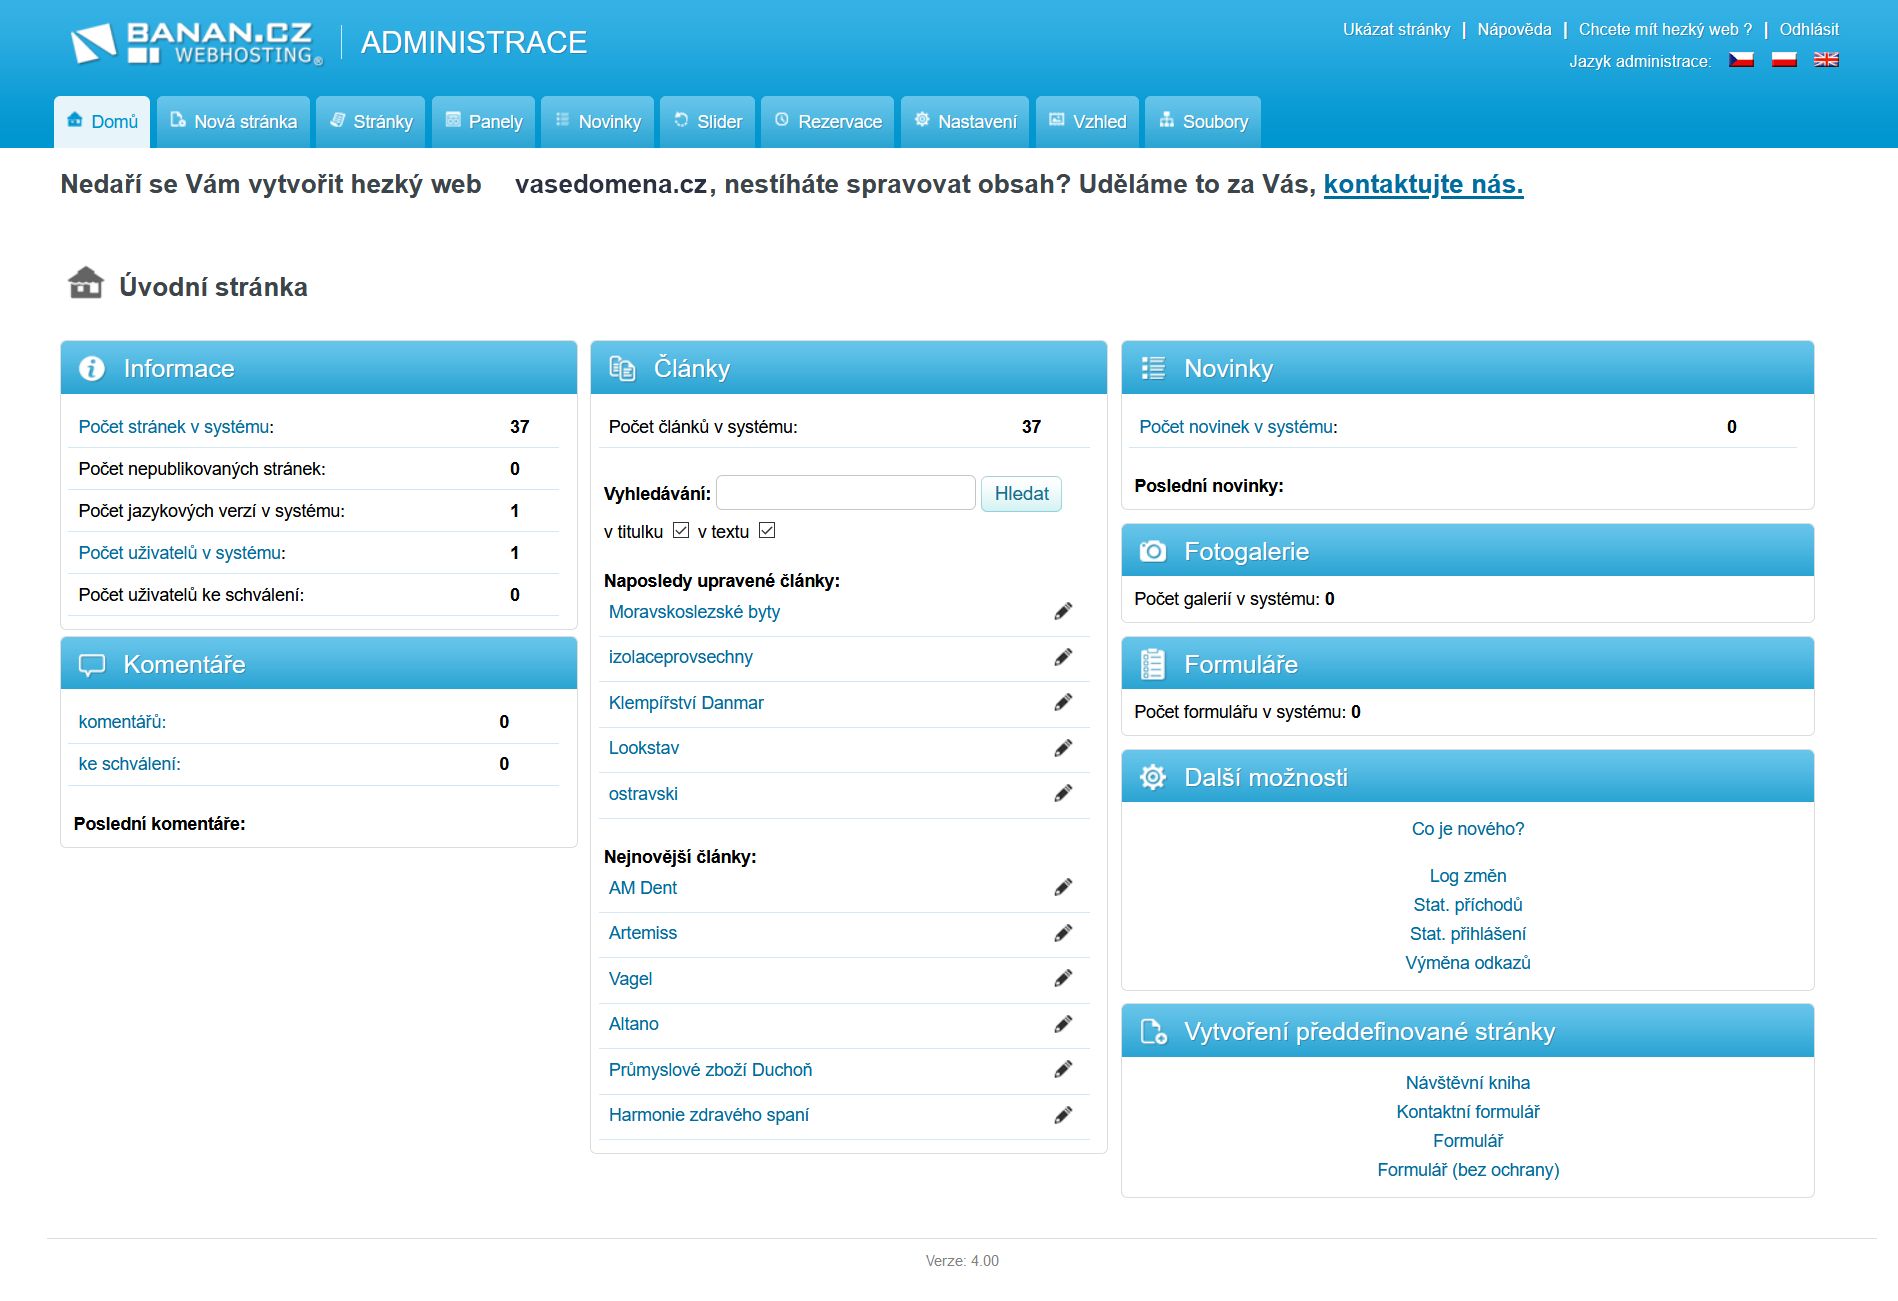Select the Polish flag language icon
The width and height of the screenshot is (1898, 1301).
coord(1784,60)
